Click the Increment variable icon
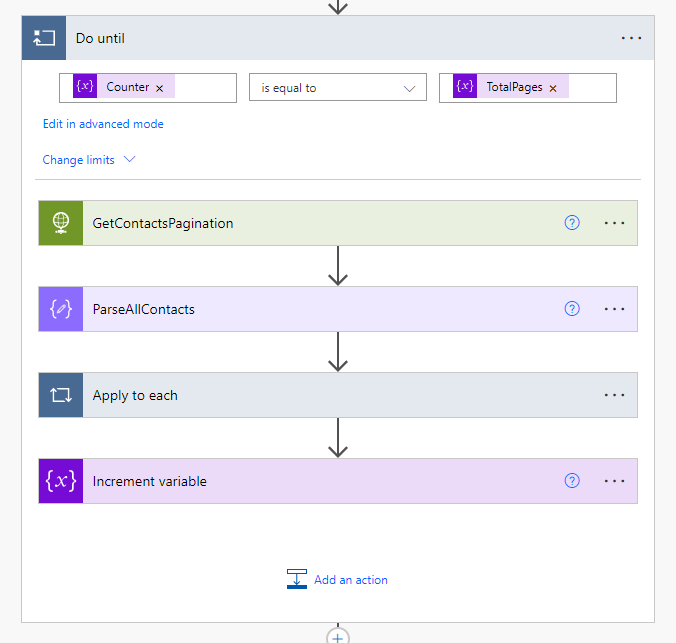676x643 pixels. [61, 481]
